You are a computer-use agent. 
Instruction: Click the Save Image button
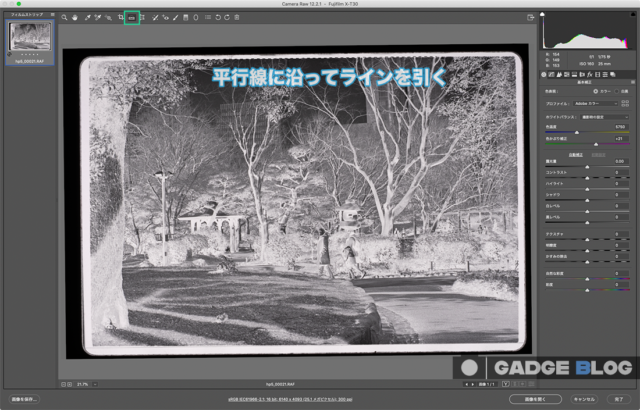pyautogui.click(x=24, y=399)
